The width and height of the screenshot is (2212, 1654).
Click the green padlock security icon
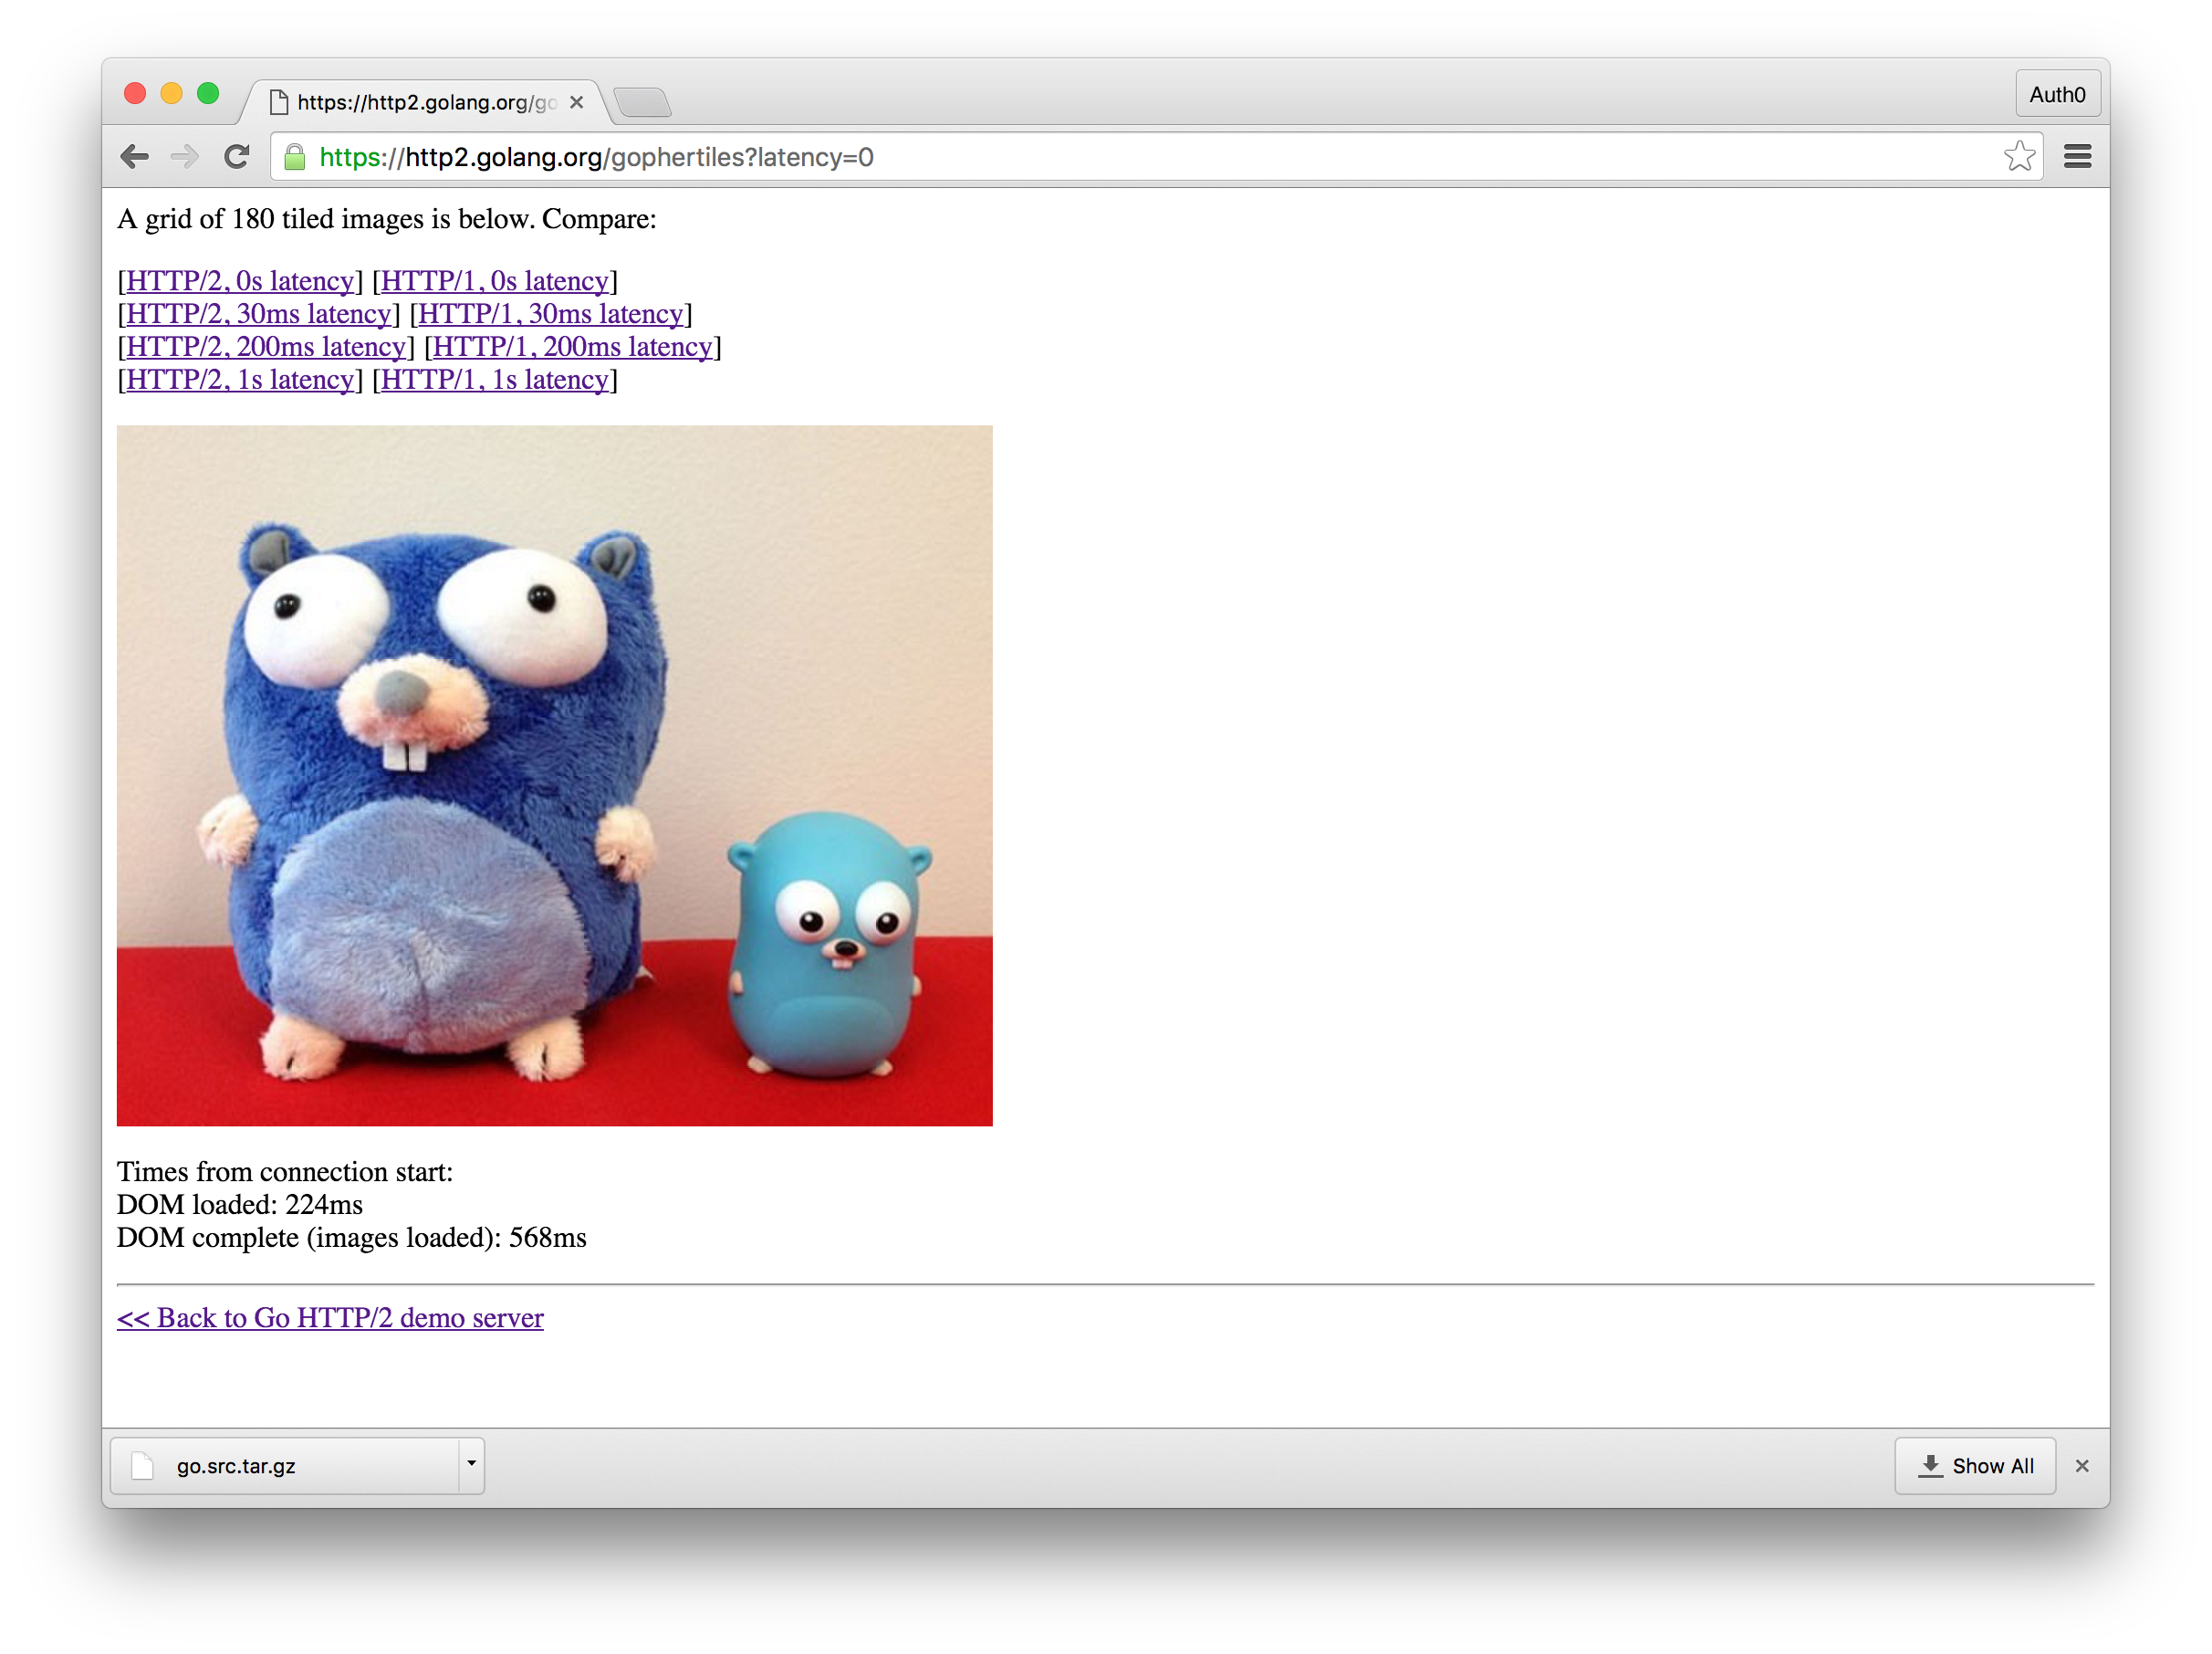tap(295, 157)
